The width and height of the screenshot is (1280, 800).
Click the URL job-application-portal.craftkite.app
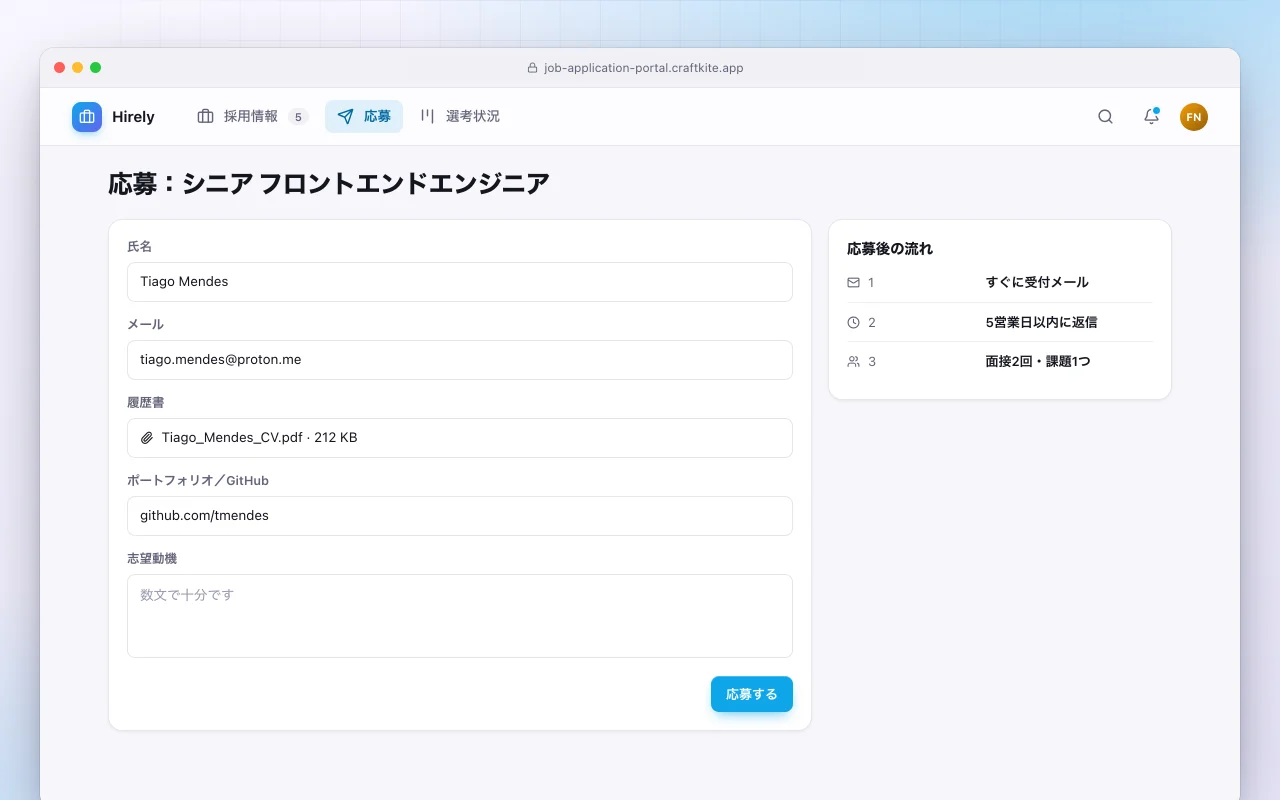644,68
